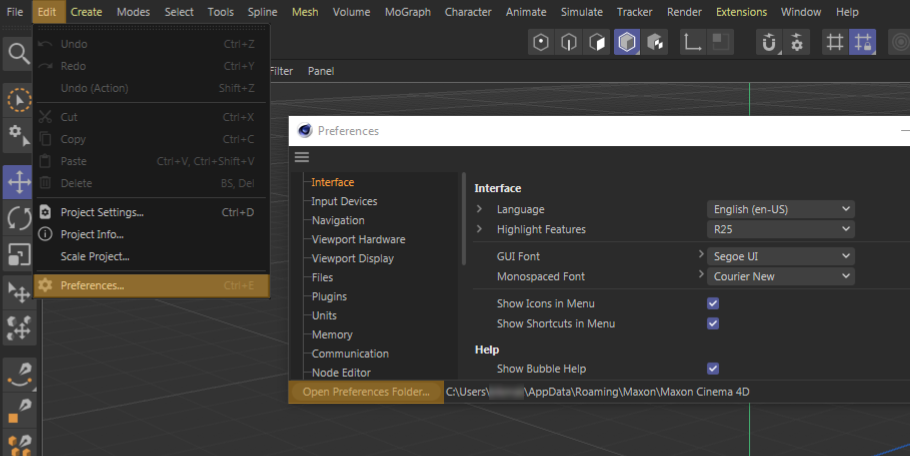910x456 pixels.
Task: Open the Animate menu
Action: tap(526, 12)
